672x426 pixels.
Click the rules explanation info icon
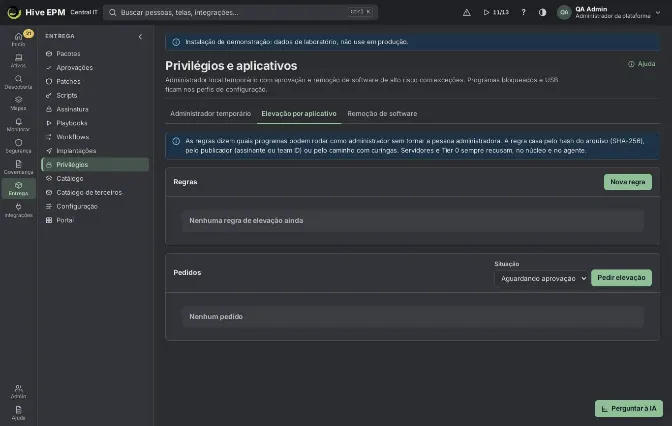tap(176, 141)
